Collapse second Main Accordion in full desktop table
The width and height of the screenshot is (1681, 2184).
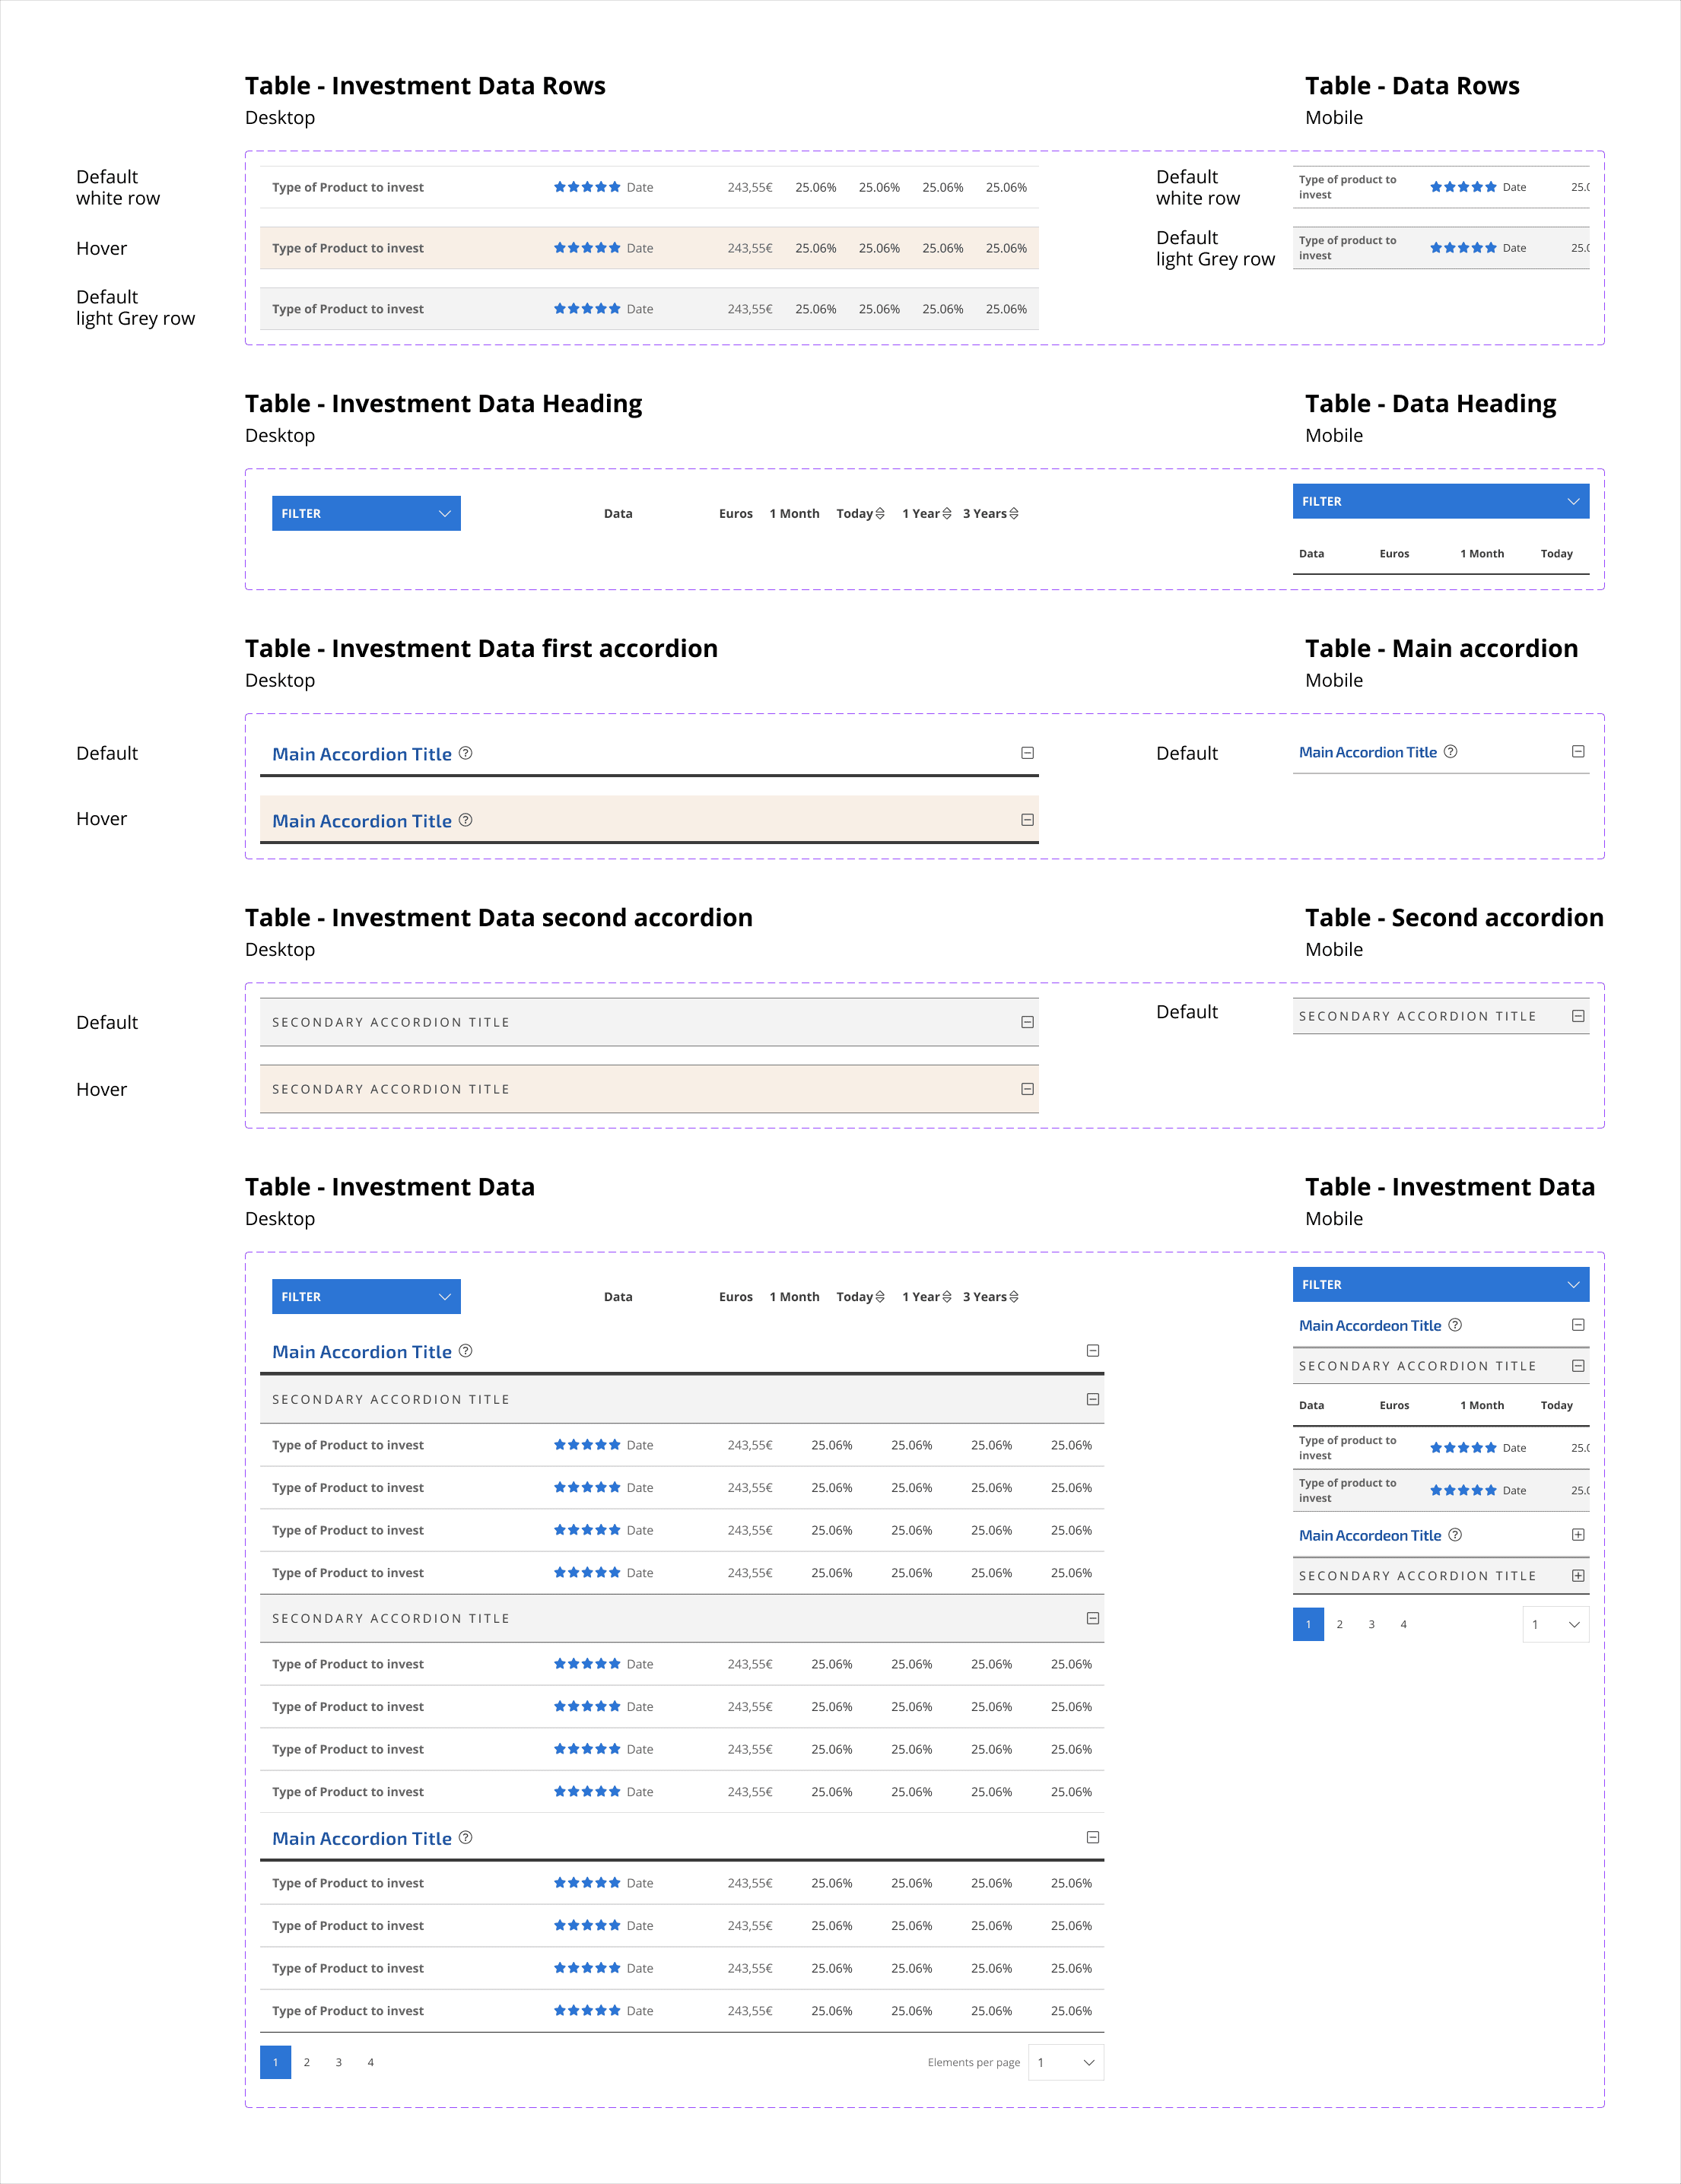pyautogui.click(x=1093, y=1837)
